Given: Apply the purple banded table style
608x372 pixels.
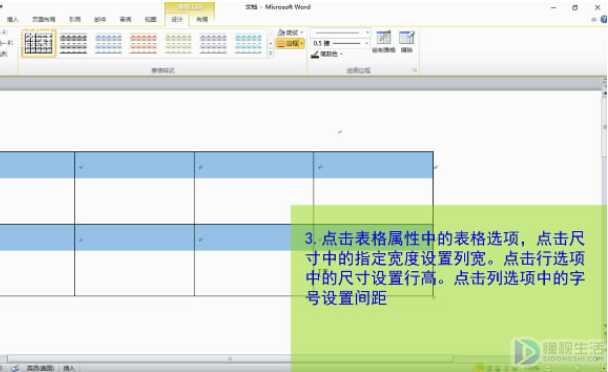Looking at the screenshot, I should (x=213, y=43).
